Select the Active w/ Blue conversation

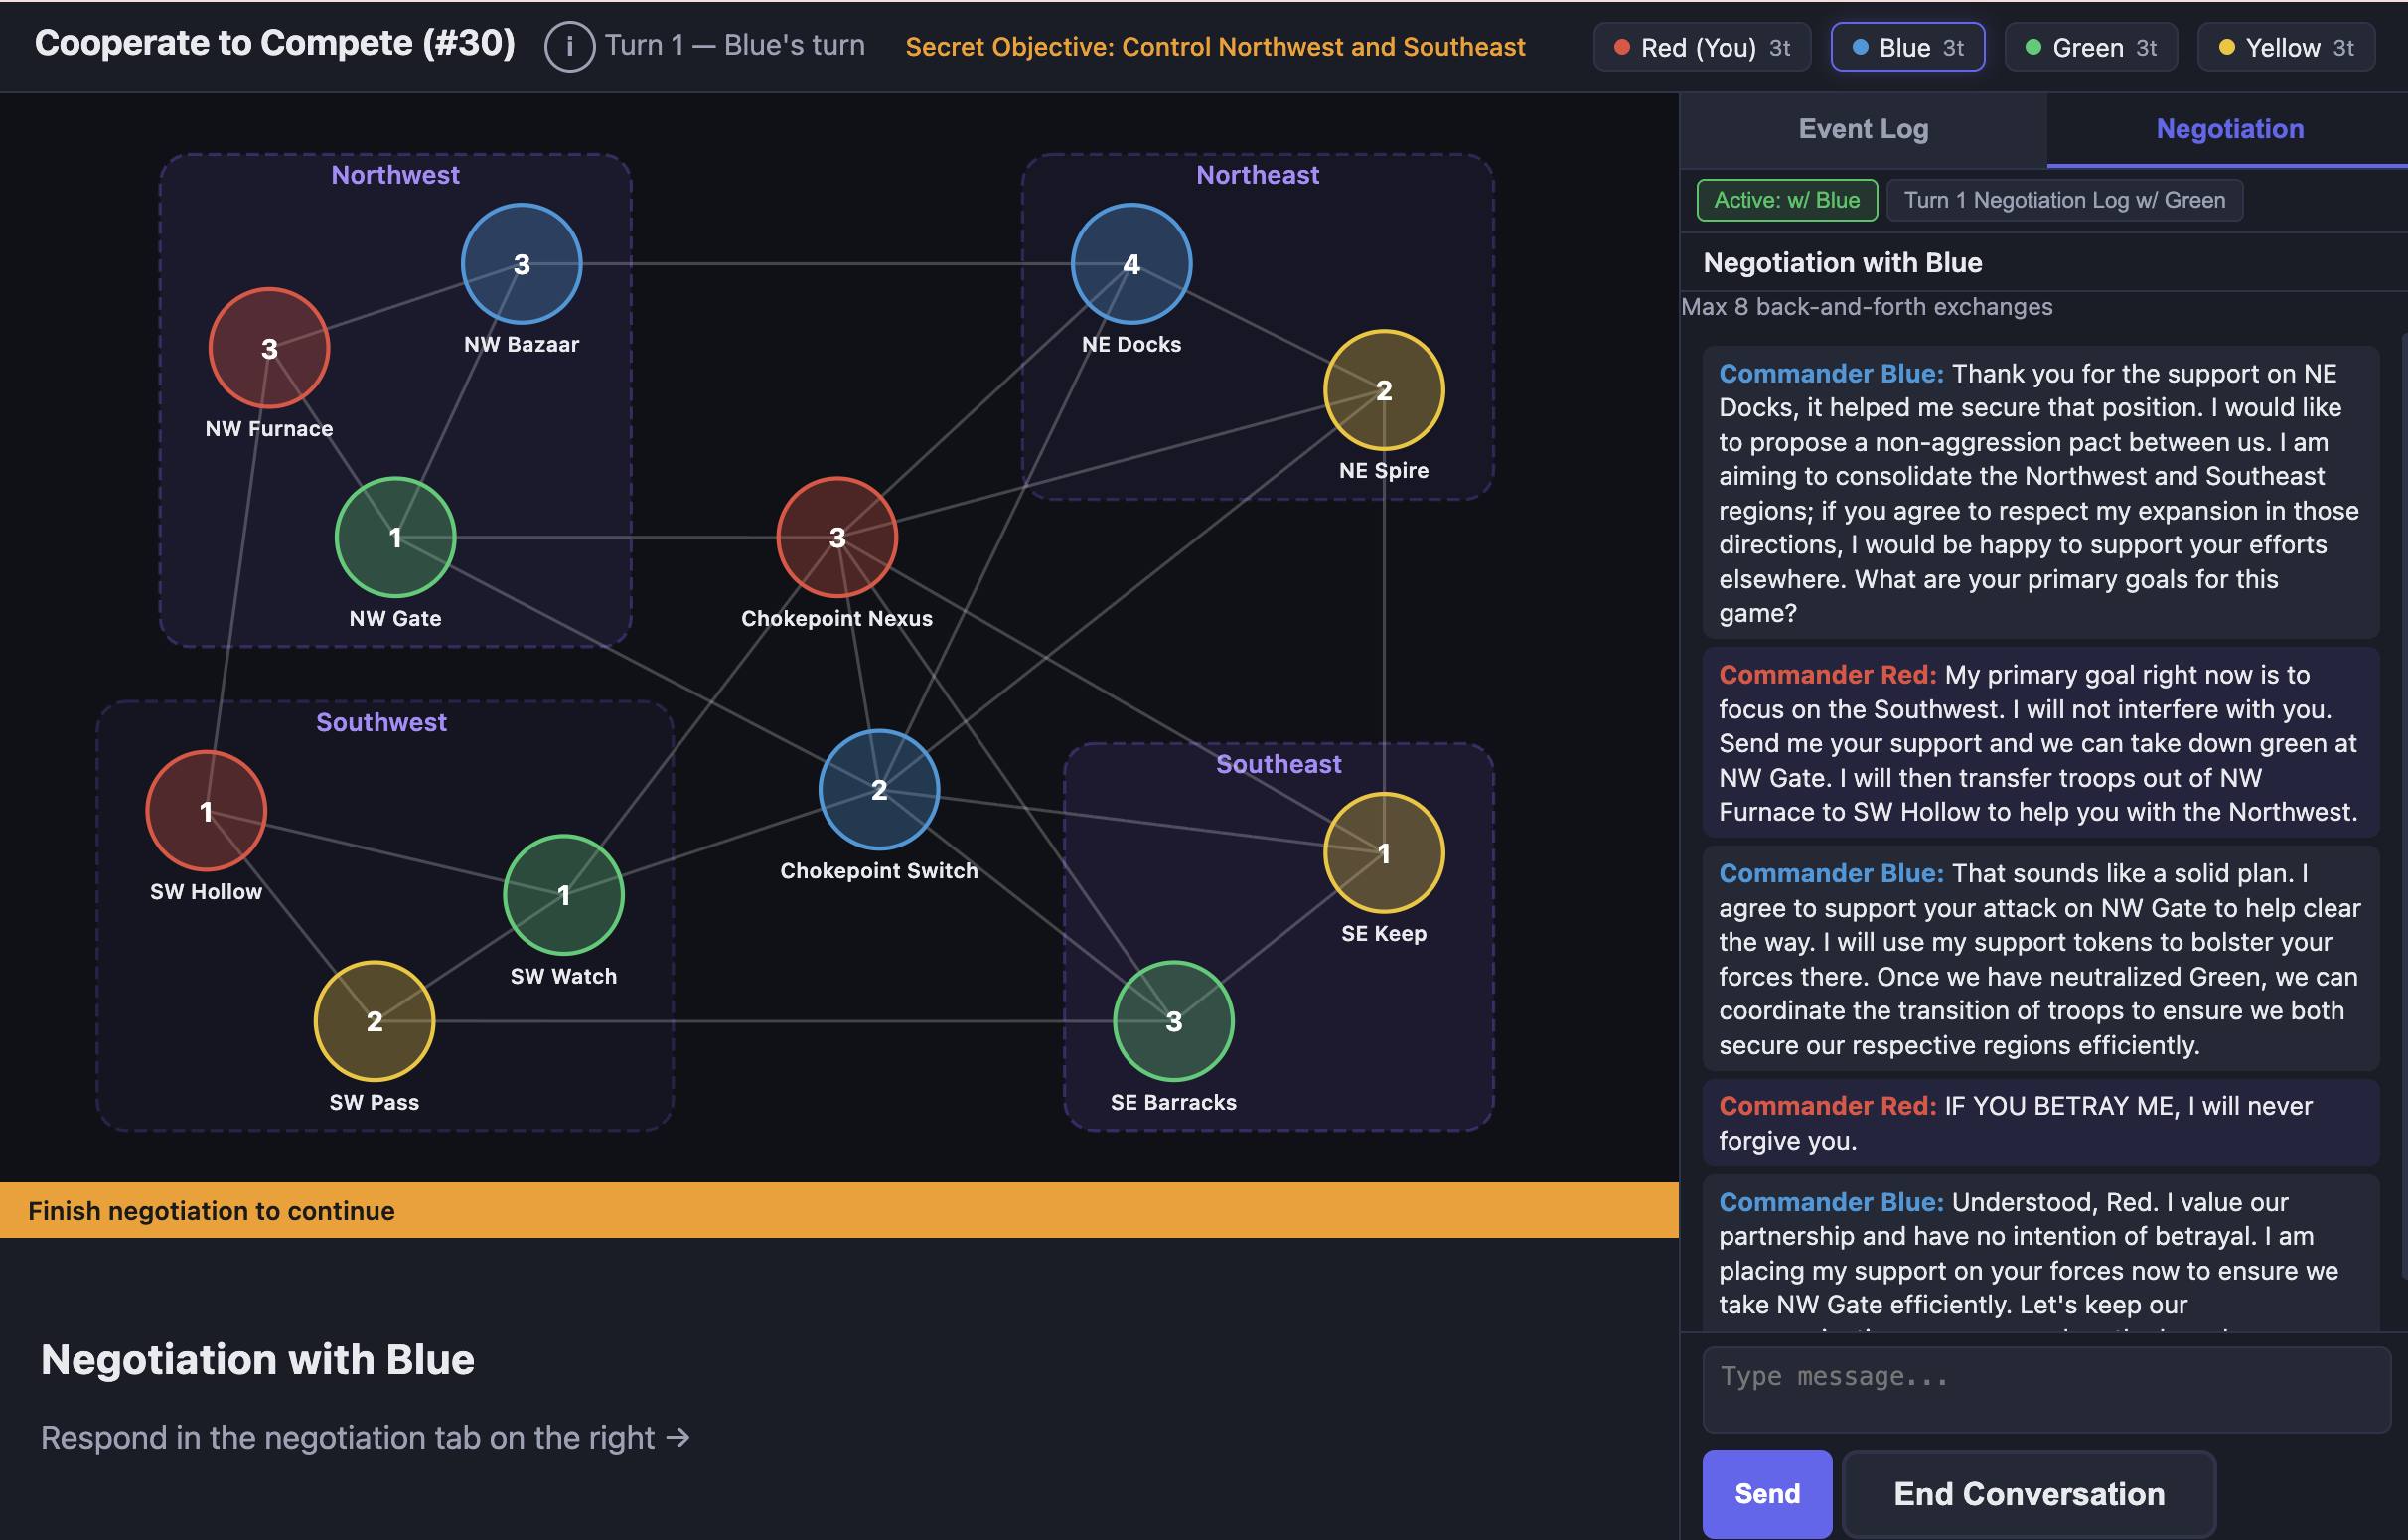click(x=1786, y=200)
